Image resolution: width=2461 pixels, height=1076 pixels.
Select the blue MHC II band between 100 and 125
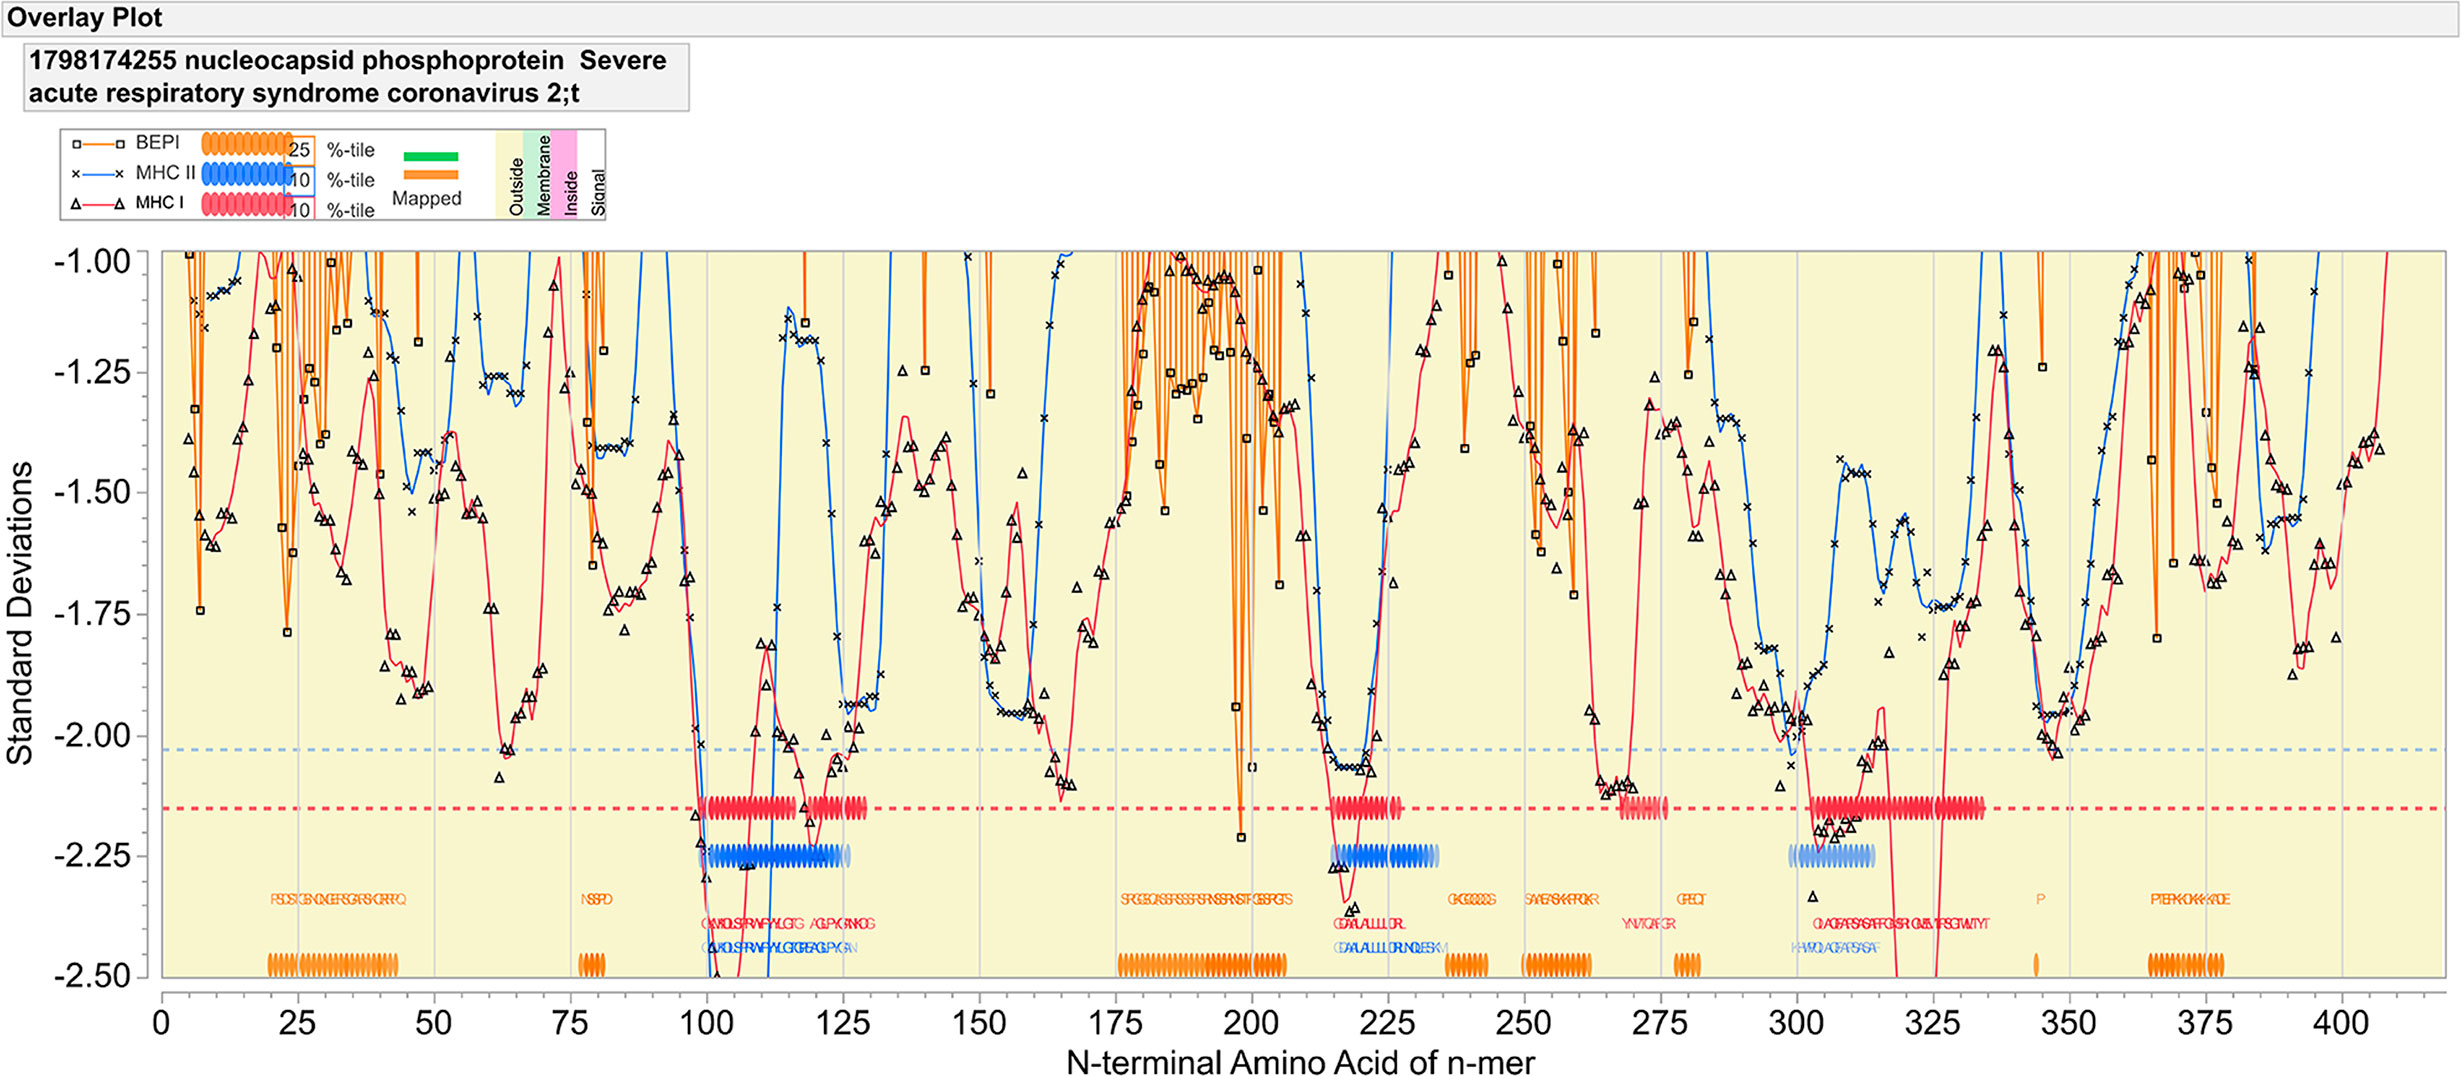tap(775, 856)
